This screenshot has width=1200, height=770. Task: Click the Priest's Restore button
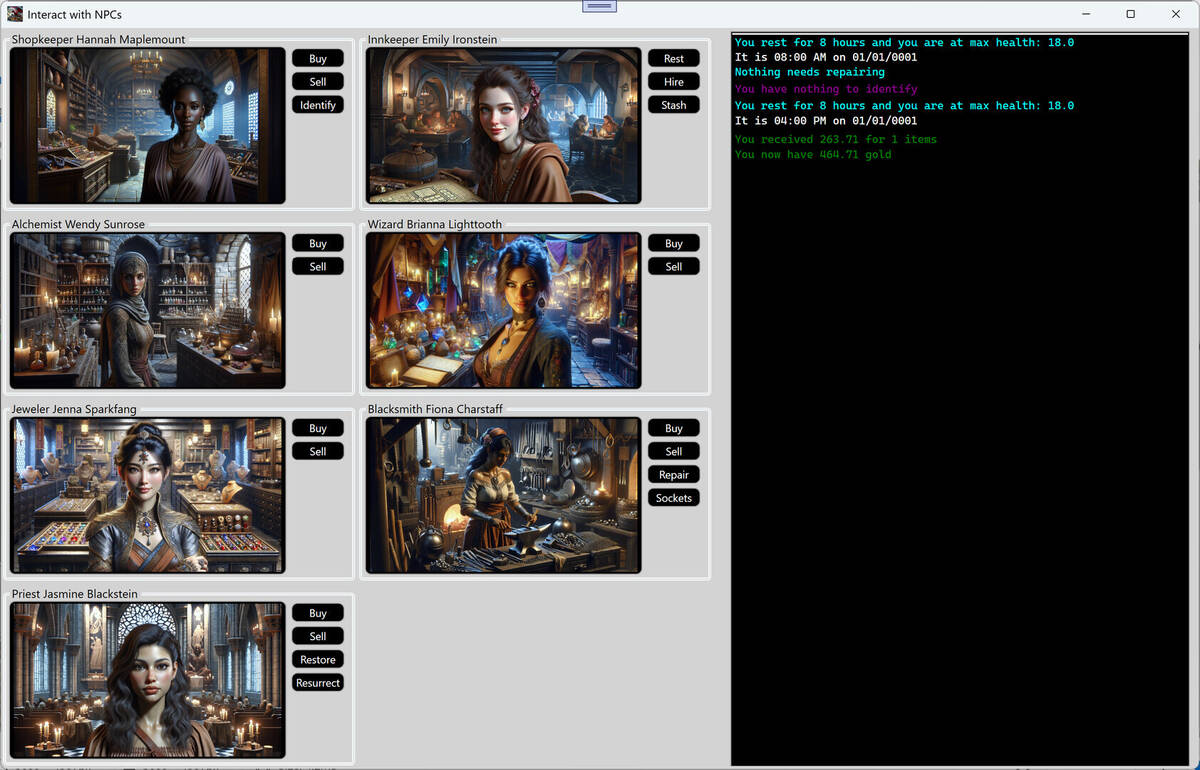[x=318, y=660]
